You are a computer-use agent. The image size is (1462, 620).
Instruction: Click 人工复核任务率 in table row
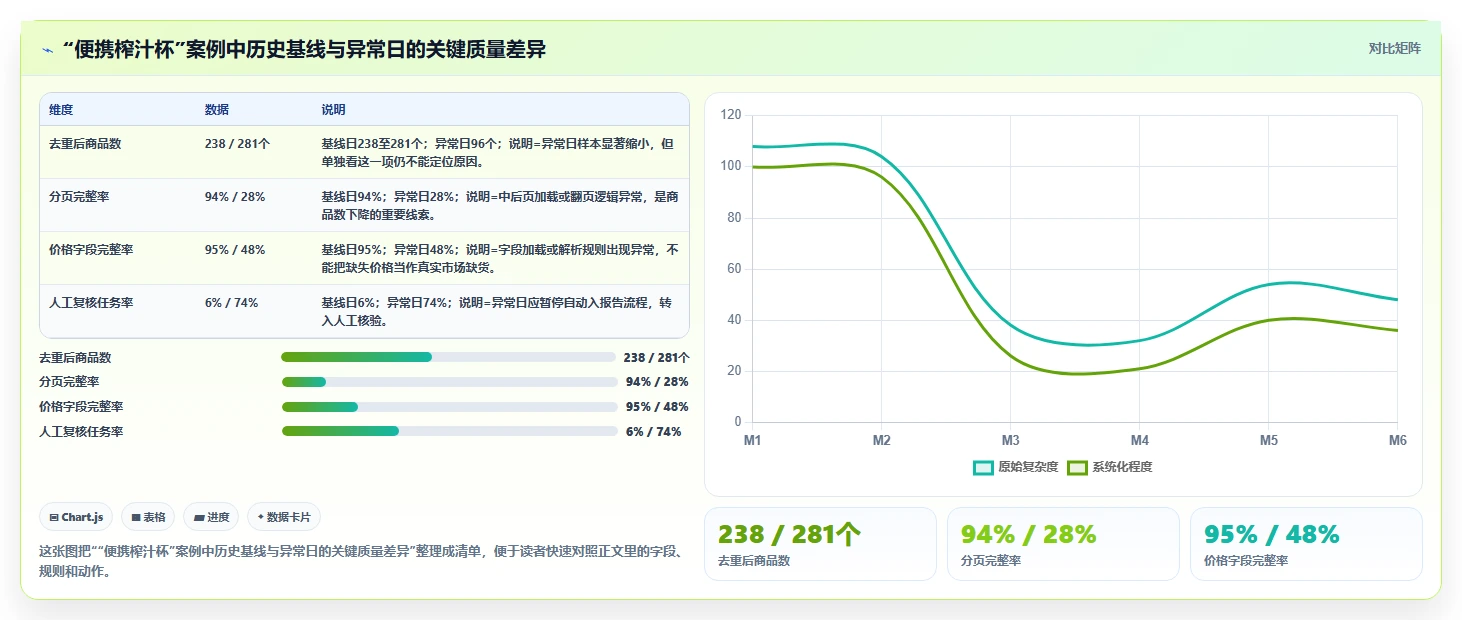point(91,303)
